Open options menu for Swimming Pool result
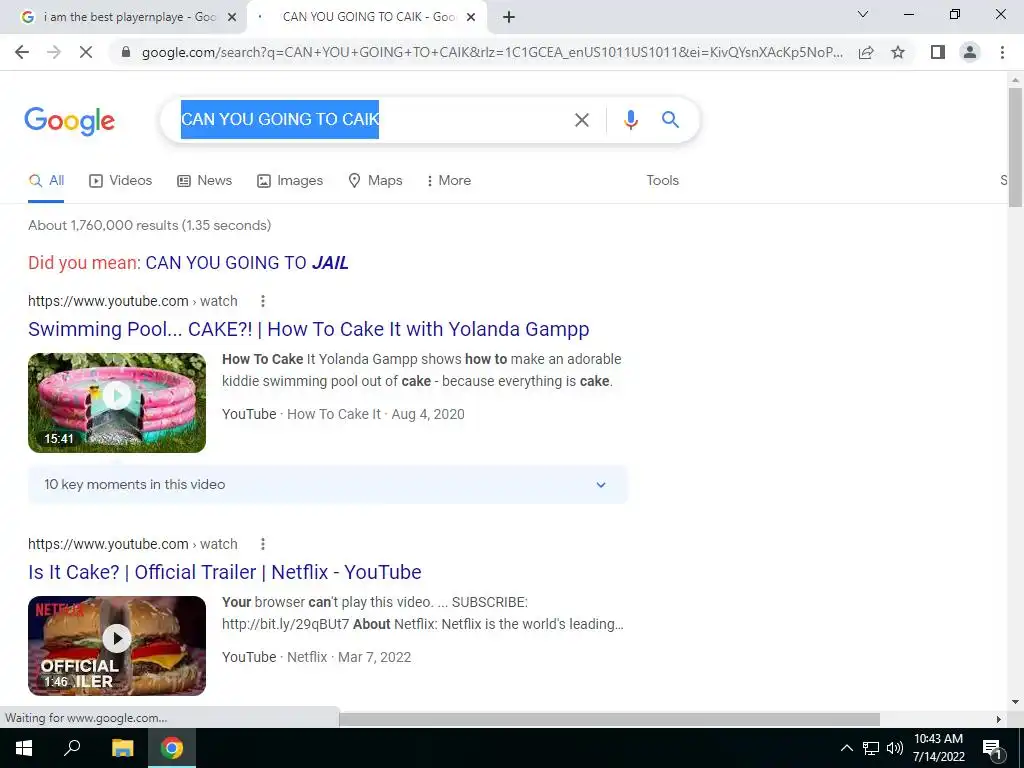This screenshot has height=768, width=1024. pos(263,301)
